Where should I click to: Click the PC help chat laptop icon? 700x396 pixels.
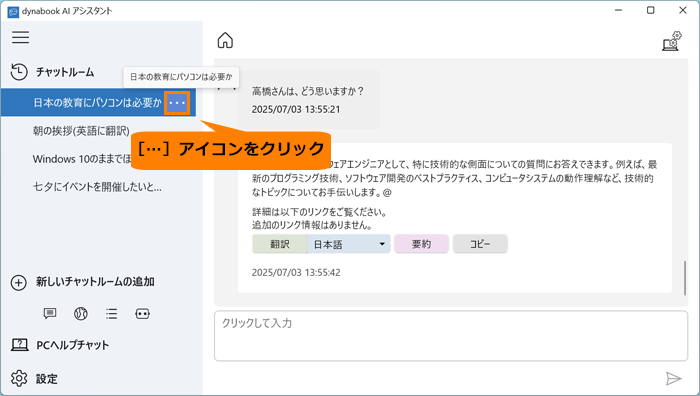coord(20,345)
